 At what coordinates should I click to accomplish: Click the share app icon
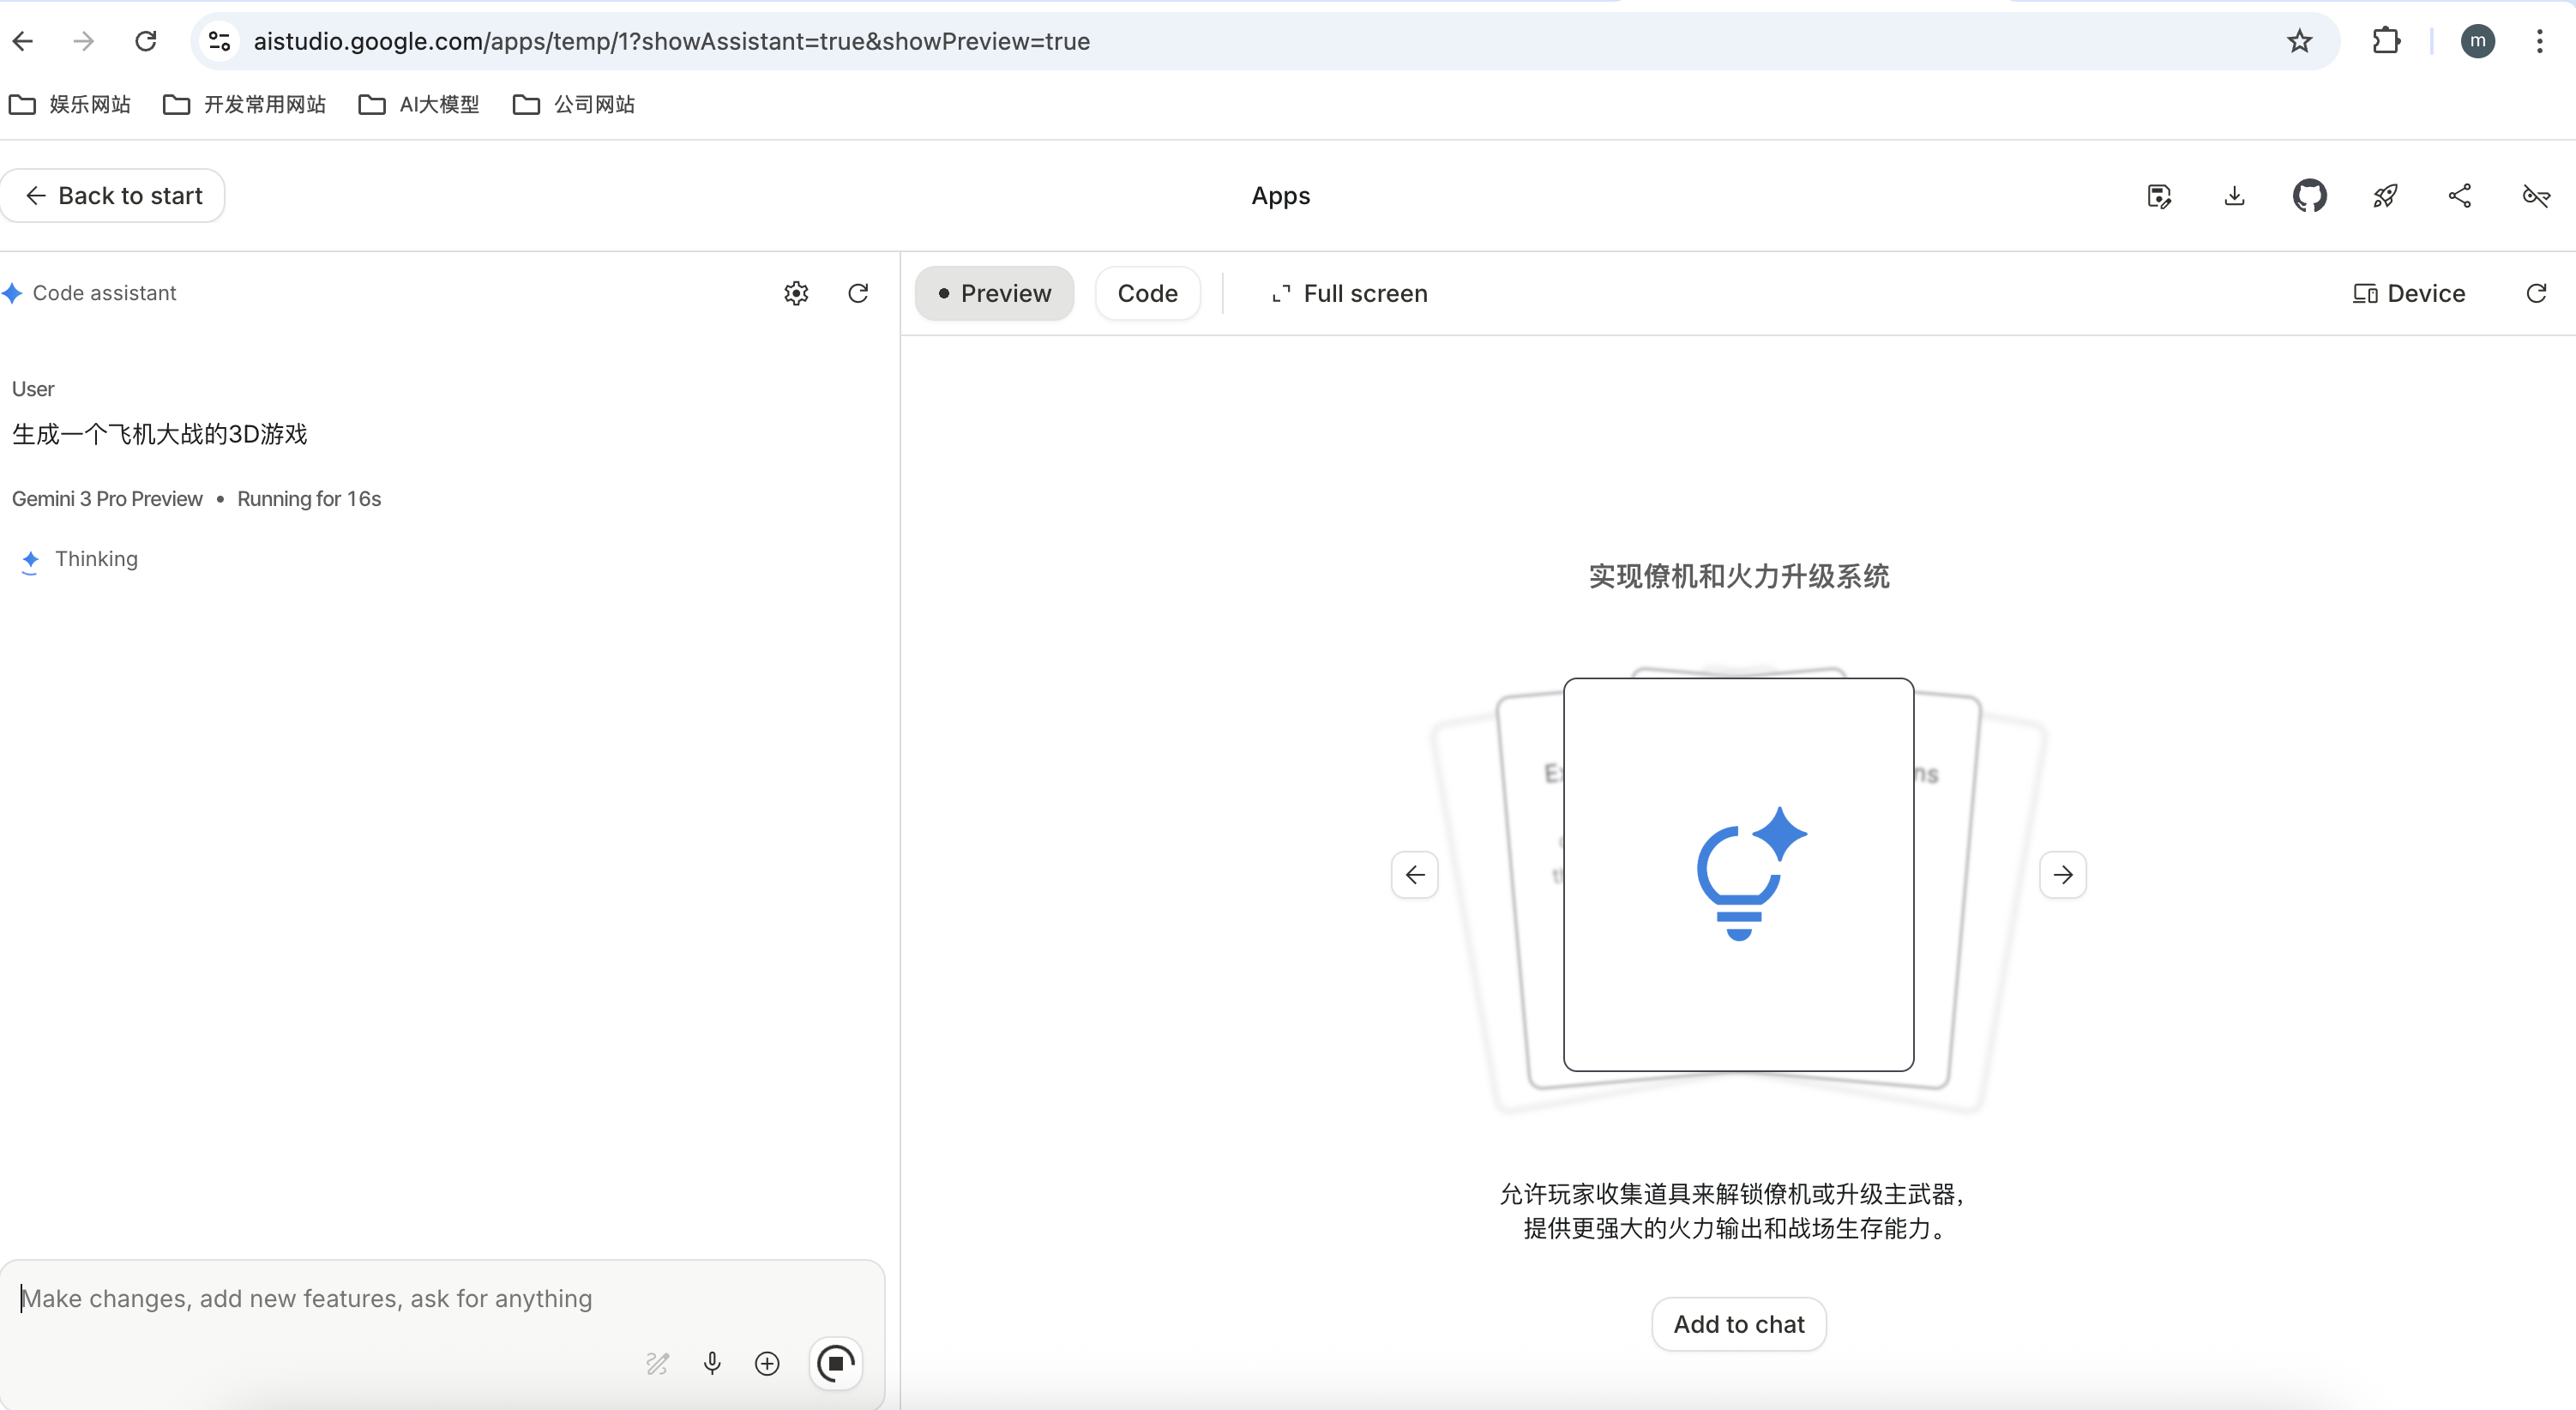click(2460, 196)
